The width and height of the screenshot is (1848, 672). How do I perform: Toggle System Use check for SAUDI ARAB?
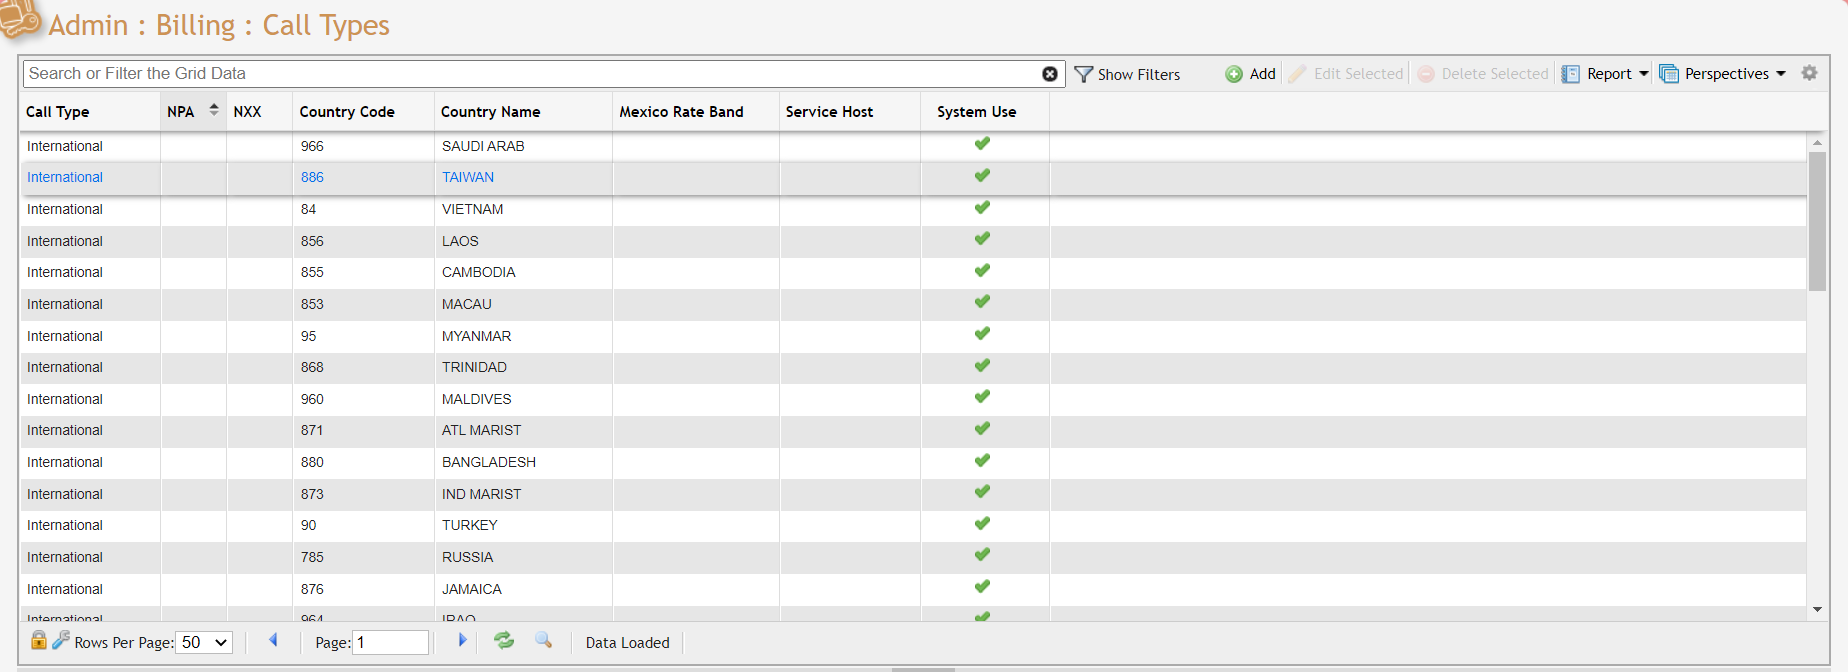coord(982,144)
